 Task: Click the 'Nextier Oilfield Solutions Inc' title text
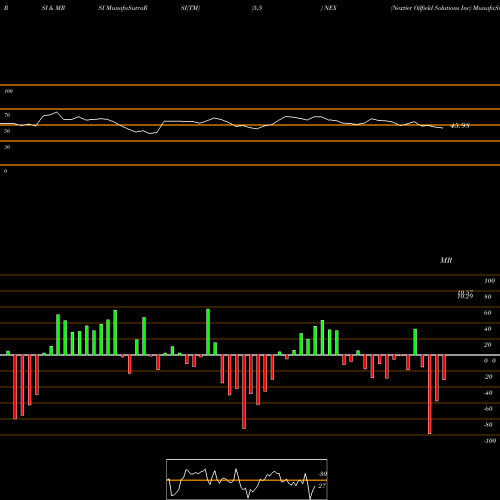(431, 8)
